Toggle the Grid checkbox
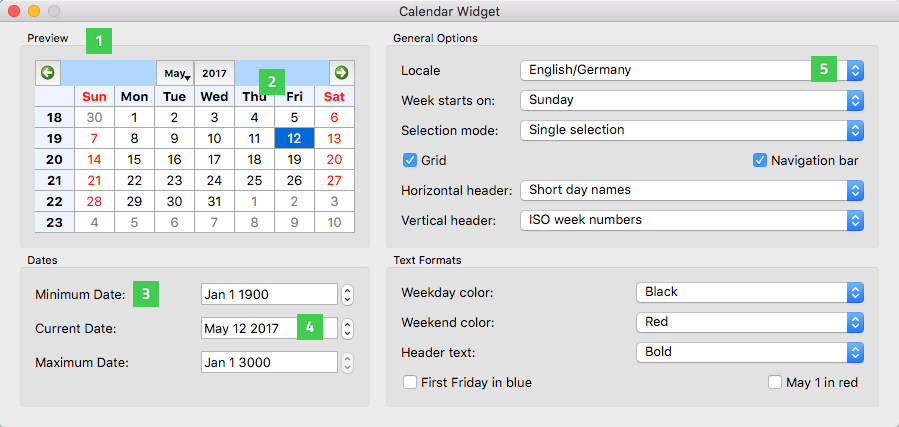Image resolution: width=899 pixels, height=427 pixels. click(x=410, y=160)
